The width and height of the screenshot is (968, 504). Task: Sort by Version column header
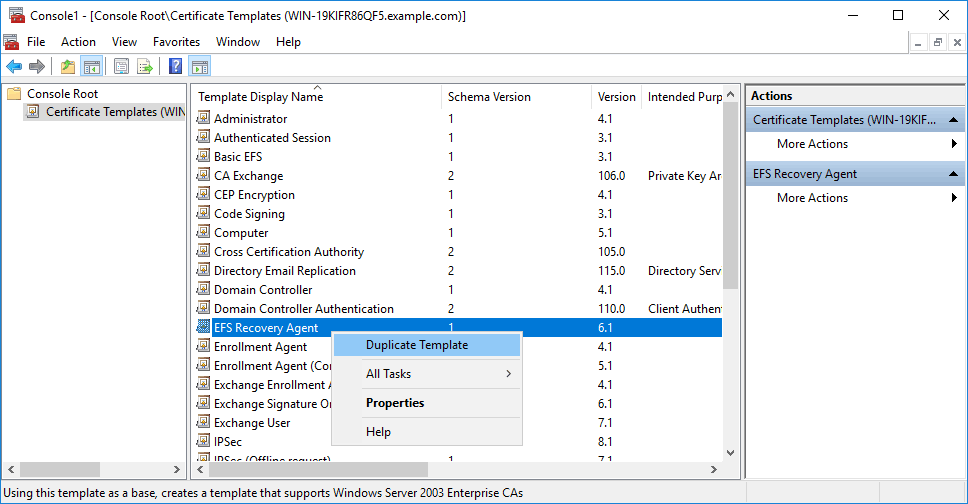point(617,96)
